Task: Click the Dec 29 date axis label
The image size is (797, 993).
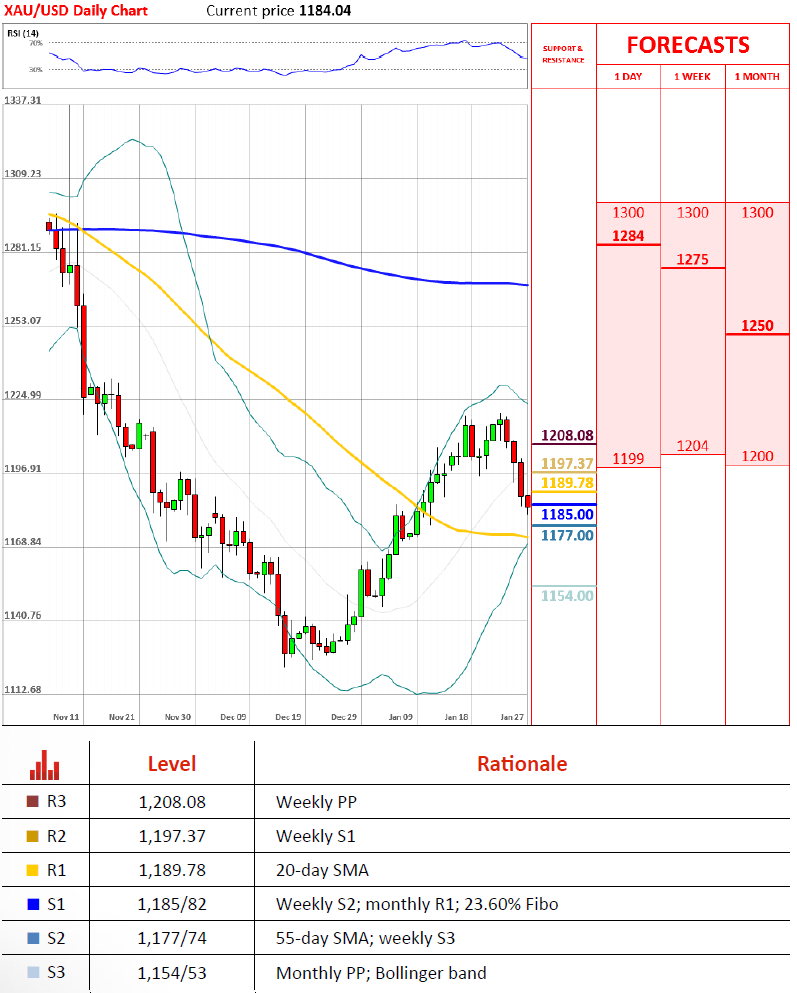Action: [x=344, y=717]
